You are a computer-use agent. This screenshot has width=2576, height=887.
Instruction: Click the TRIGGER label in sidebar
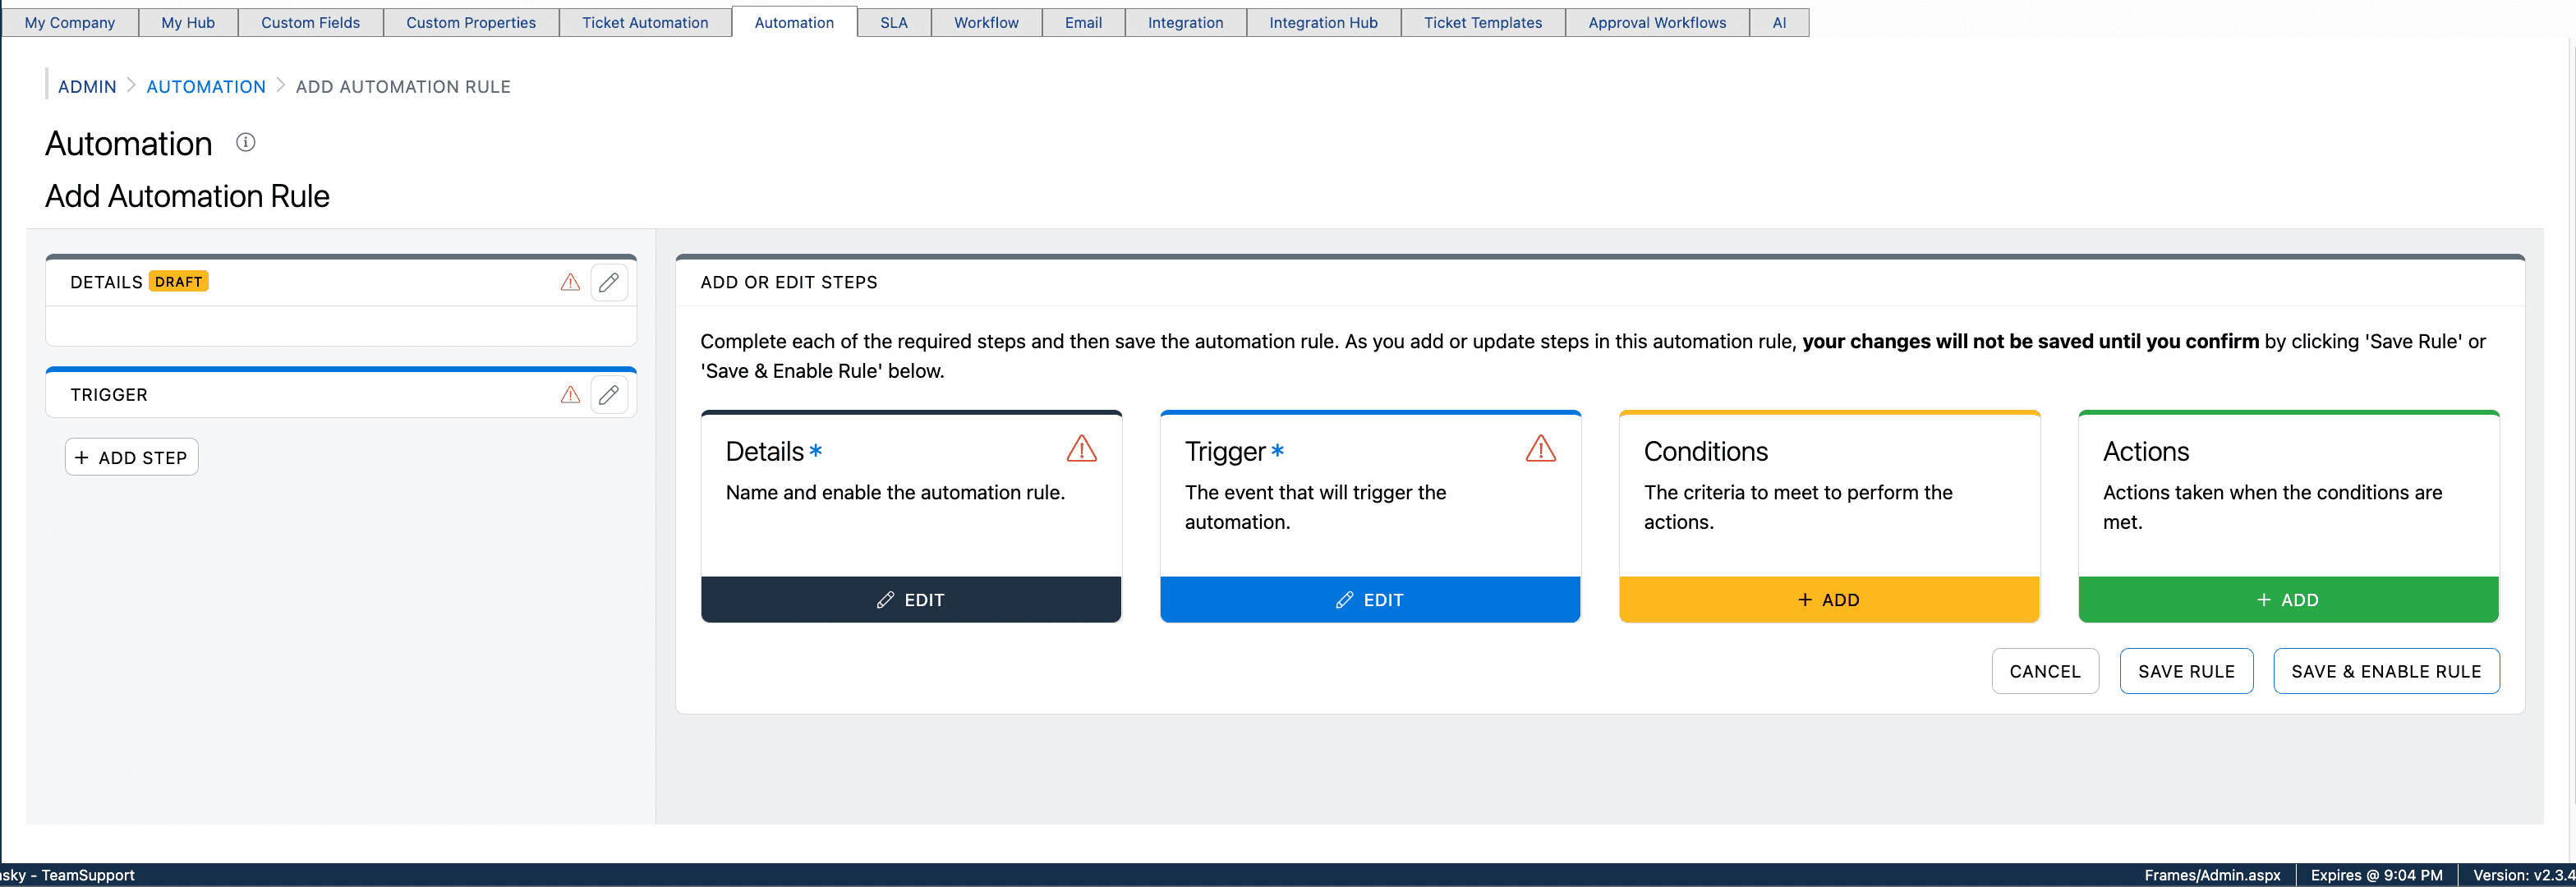coord(109,394)
